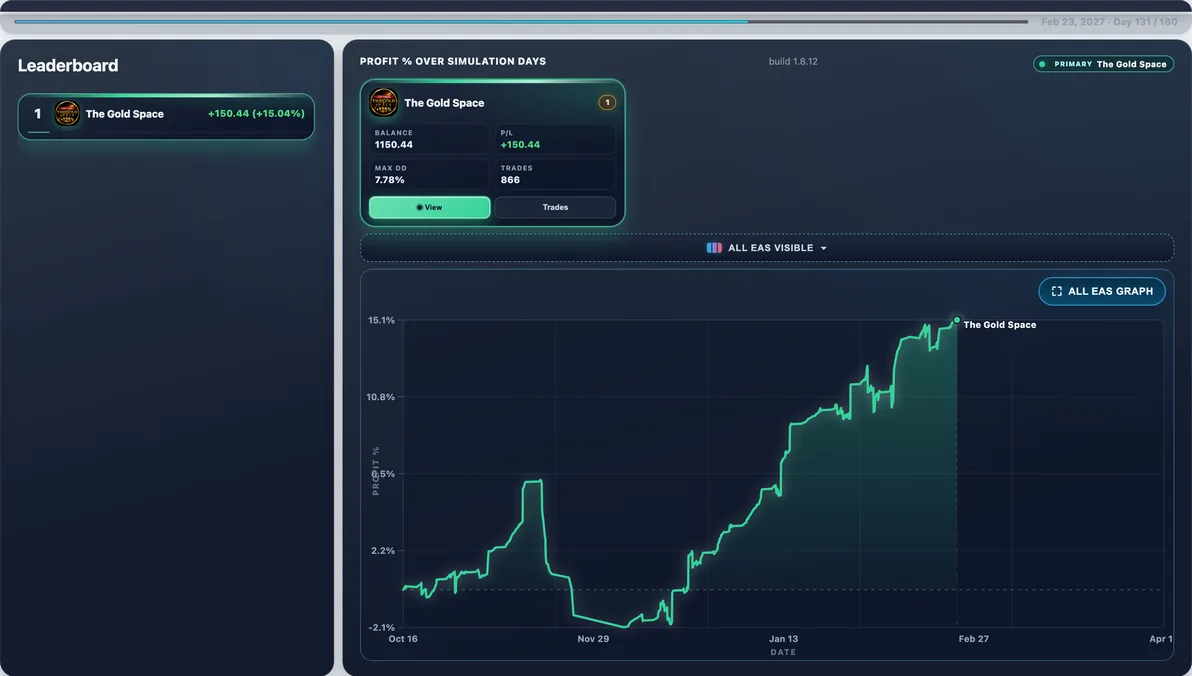
Task: Select The Gold Space leaderboard entry
Action: (166, 116)
